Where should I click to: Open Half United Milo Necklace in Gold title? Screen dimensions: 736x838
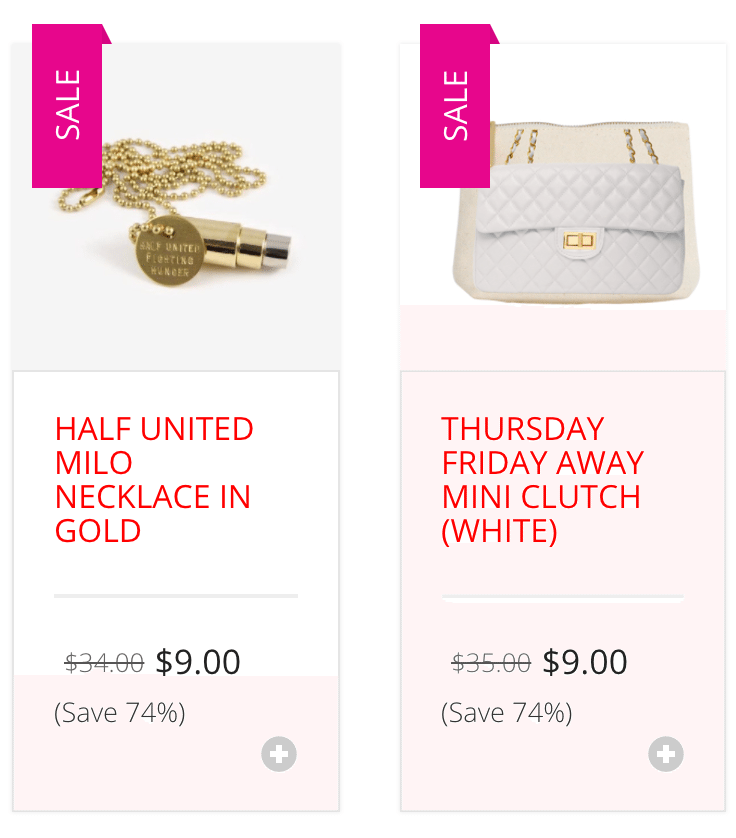point(154,479)
